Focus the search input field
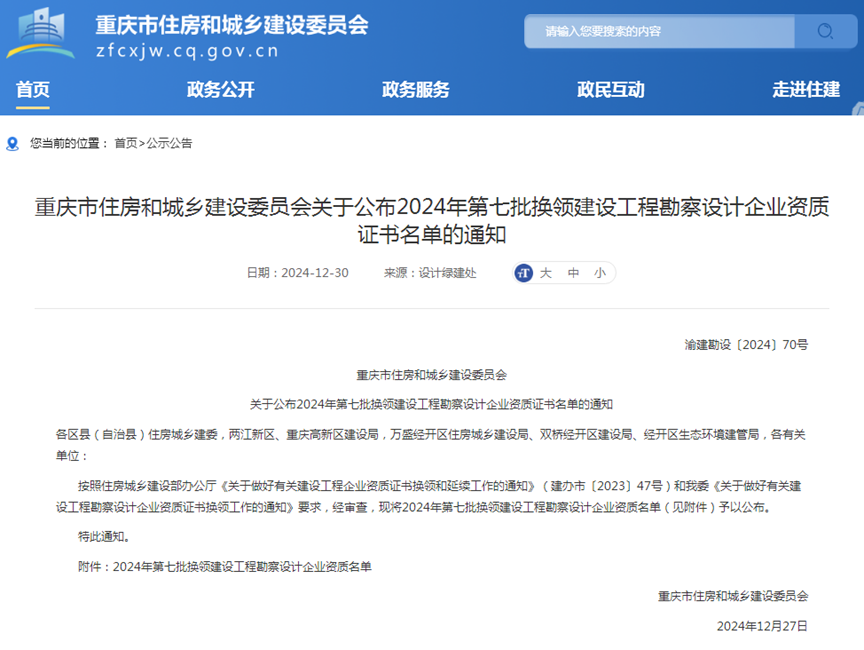This screenshot has width=864, height=650. click(x=659, y=31)
